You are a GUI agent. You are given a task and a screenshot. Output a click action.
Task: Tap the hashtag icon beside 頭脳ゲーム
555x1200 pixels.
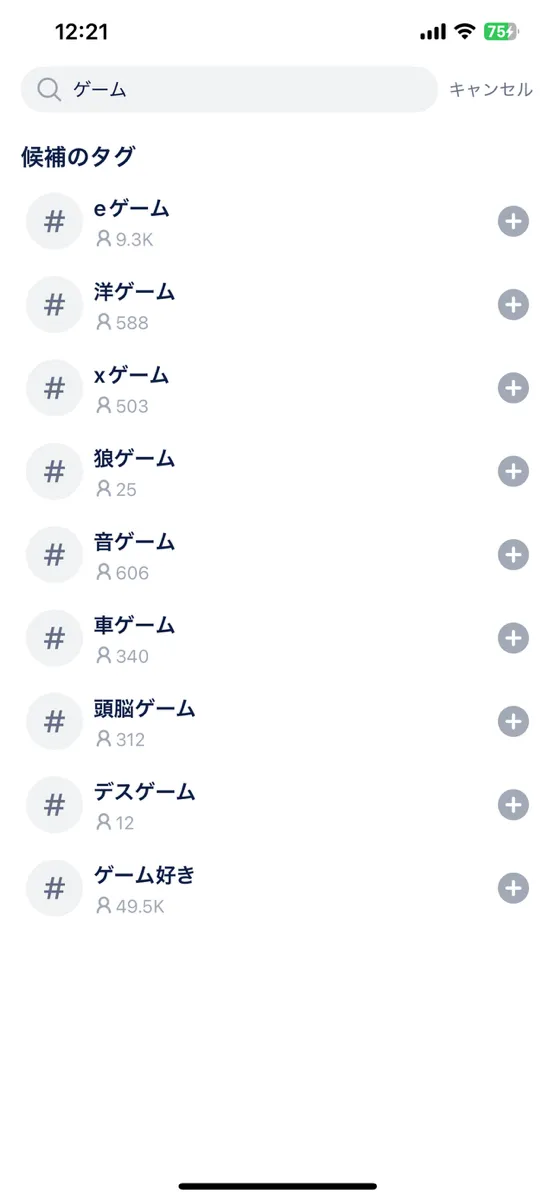coord(54,721)
